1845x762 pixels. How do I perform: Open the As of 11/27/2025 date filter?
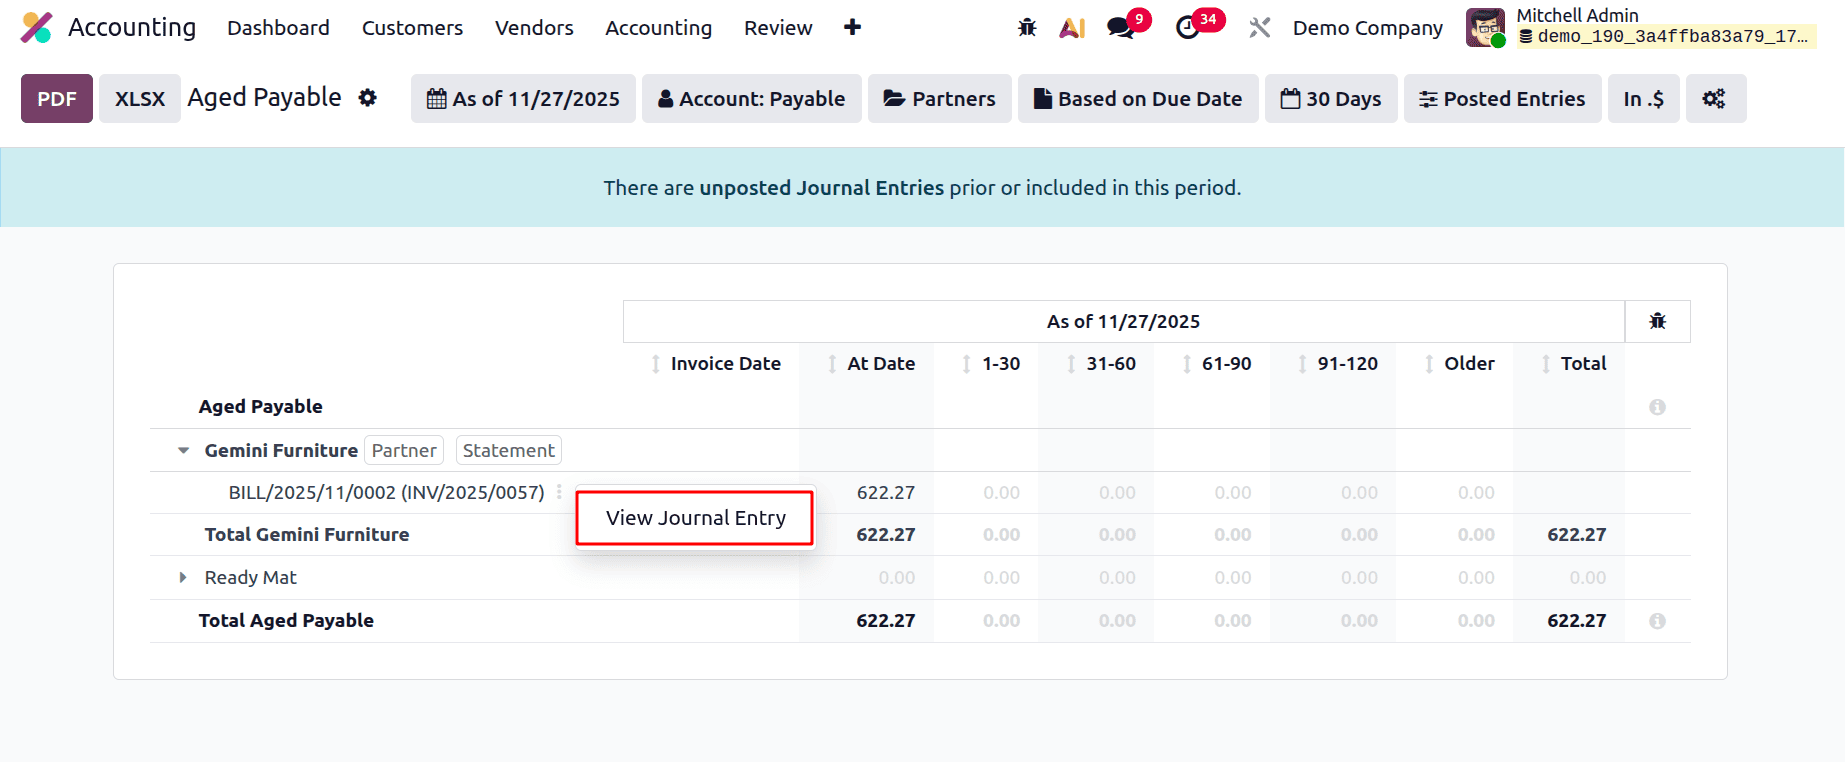[523, 98]
